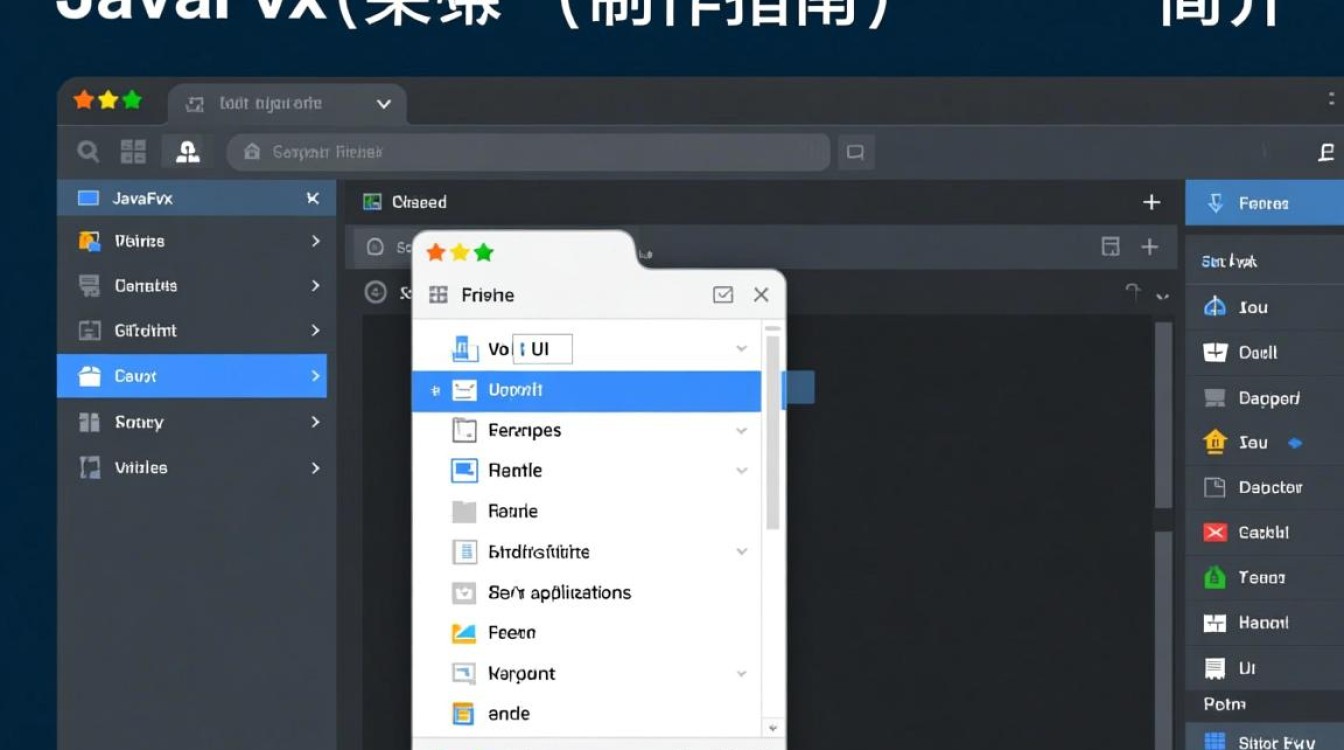
Task: Select the magnifying glass search icon in the top toolbar
Action: 87,151
